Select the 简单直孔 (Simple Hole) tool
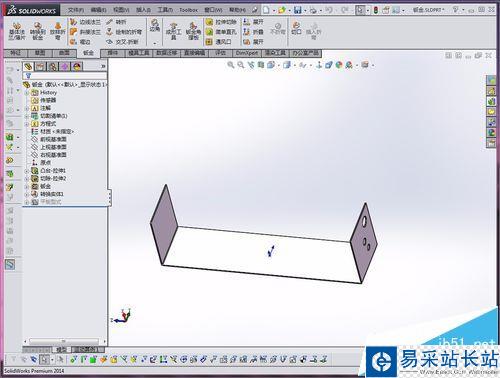The image size is (500, 378). [221, 32]
